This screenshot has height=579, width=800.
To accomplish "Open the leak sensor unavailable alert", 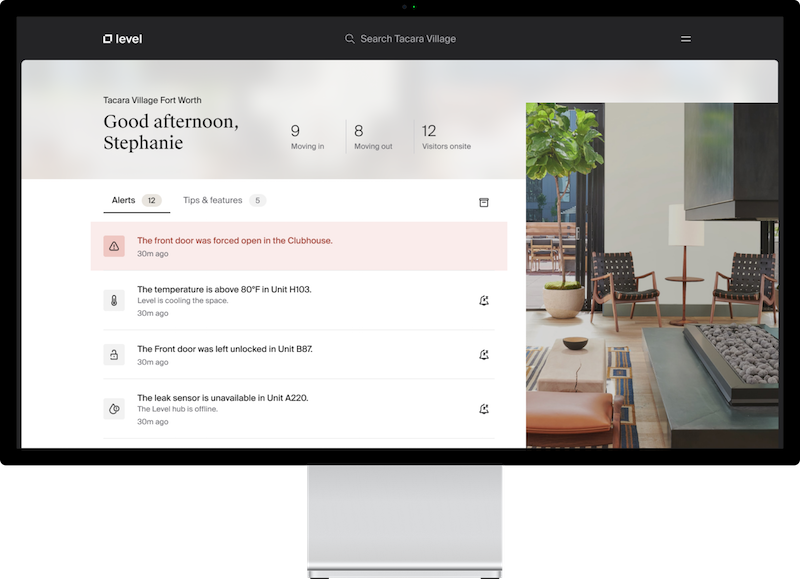I will coord(299,409).
